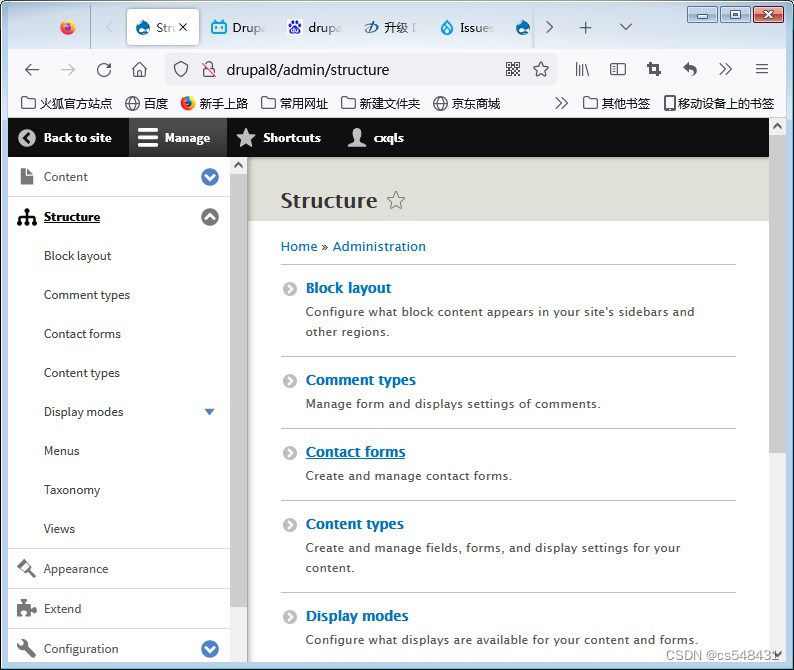Expand the Content sidebar menu arrow

210,177
